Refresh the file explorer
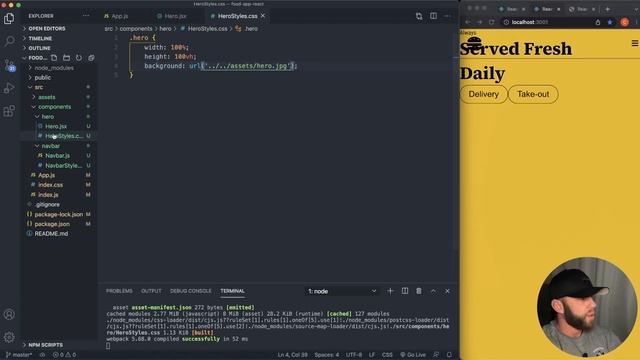The image size is (640, 360). click(79, 58)
